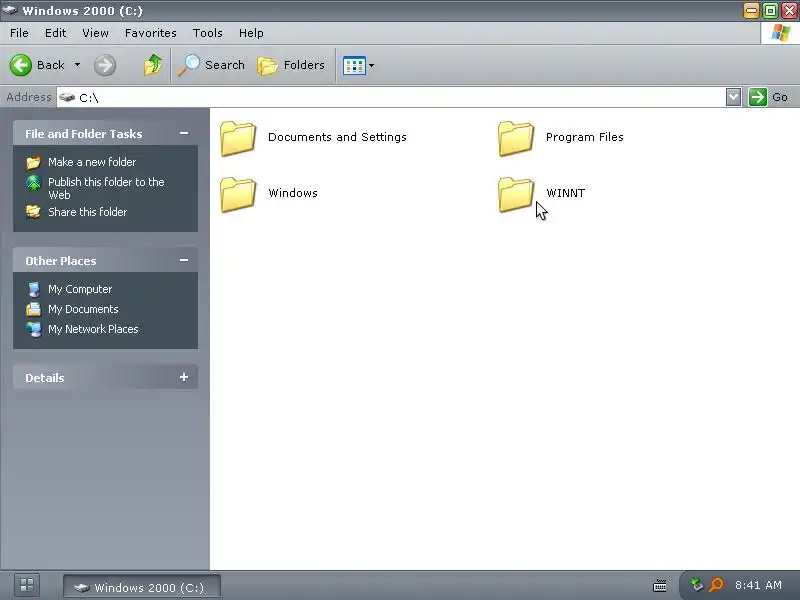Select the Program Files folder icon
This screenshot has width=800, height=600.
click(516, 138)
